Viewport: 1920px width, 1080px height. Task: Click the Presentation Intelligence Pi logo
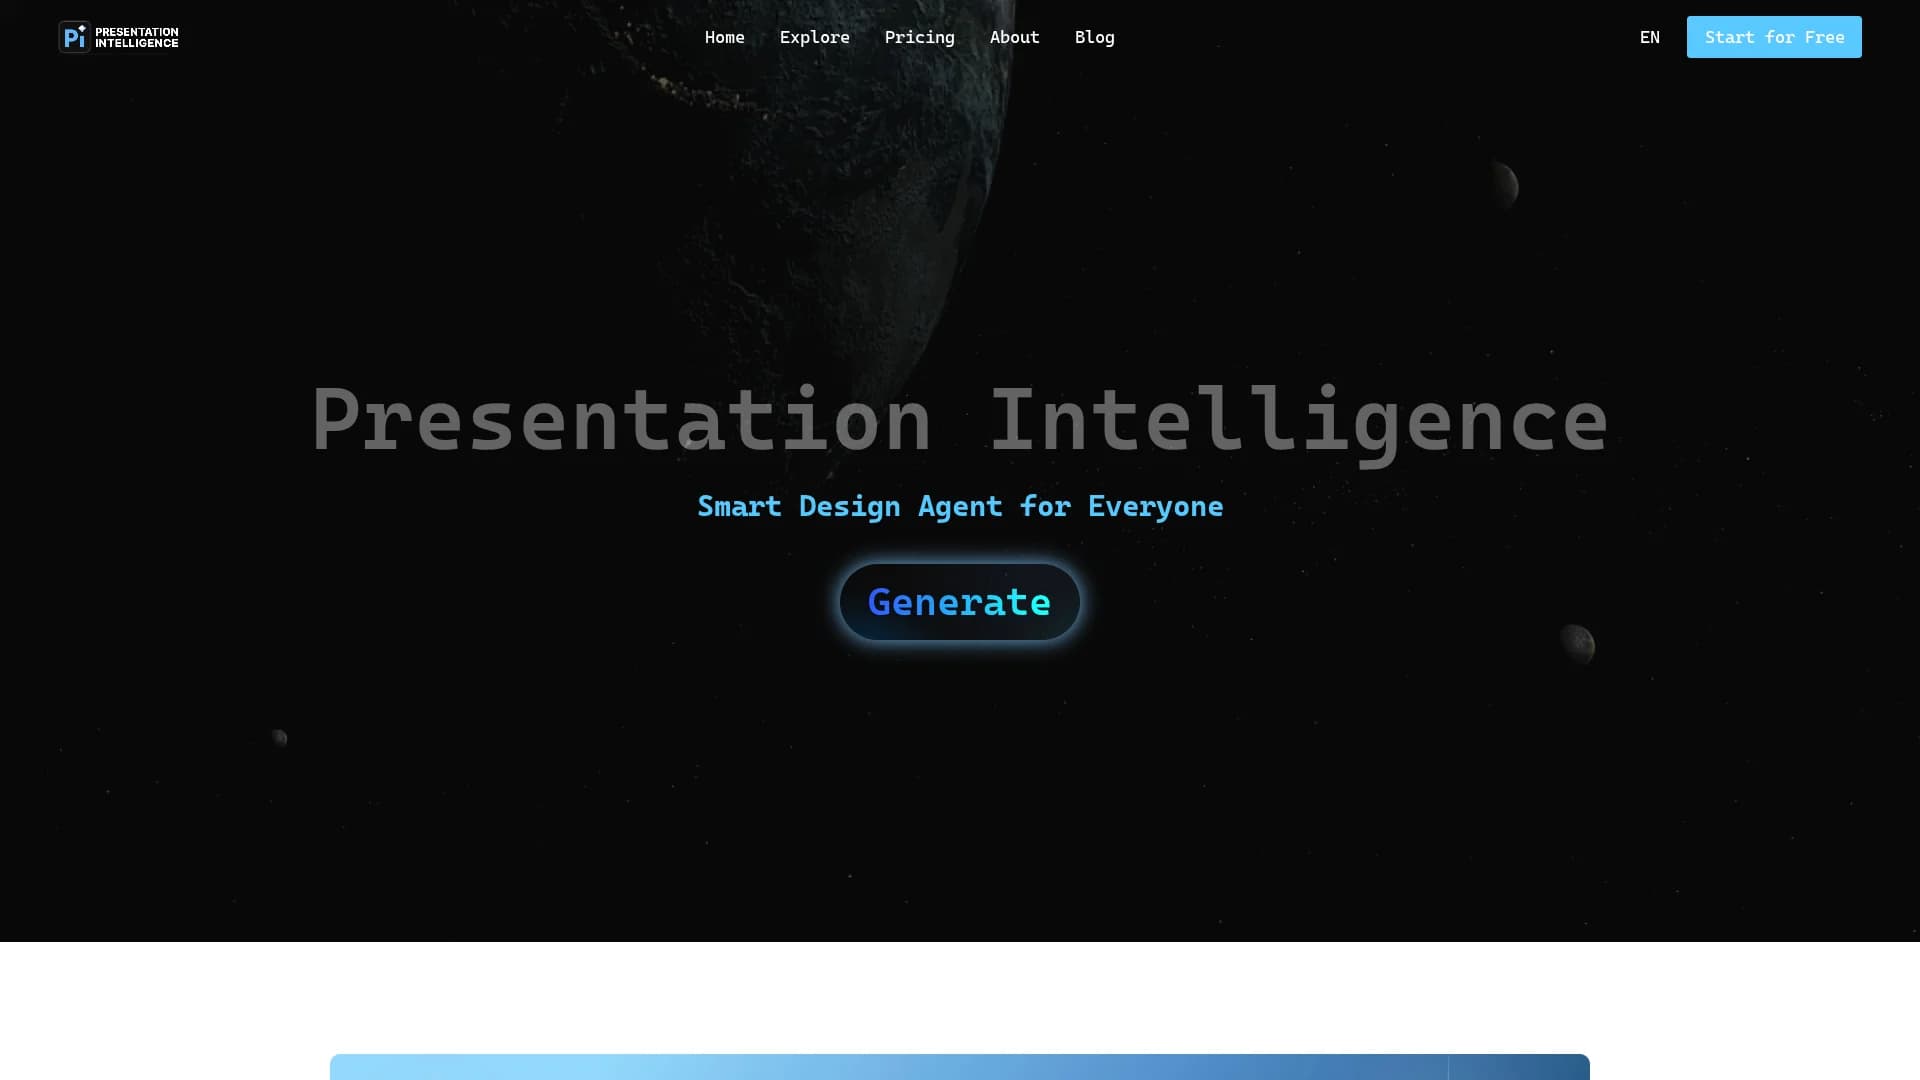tap(118, 37)
